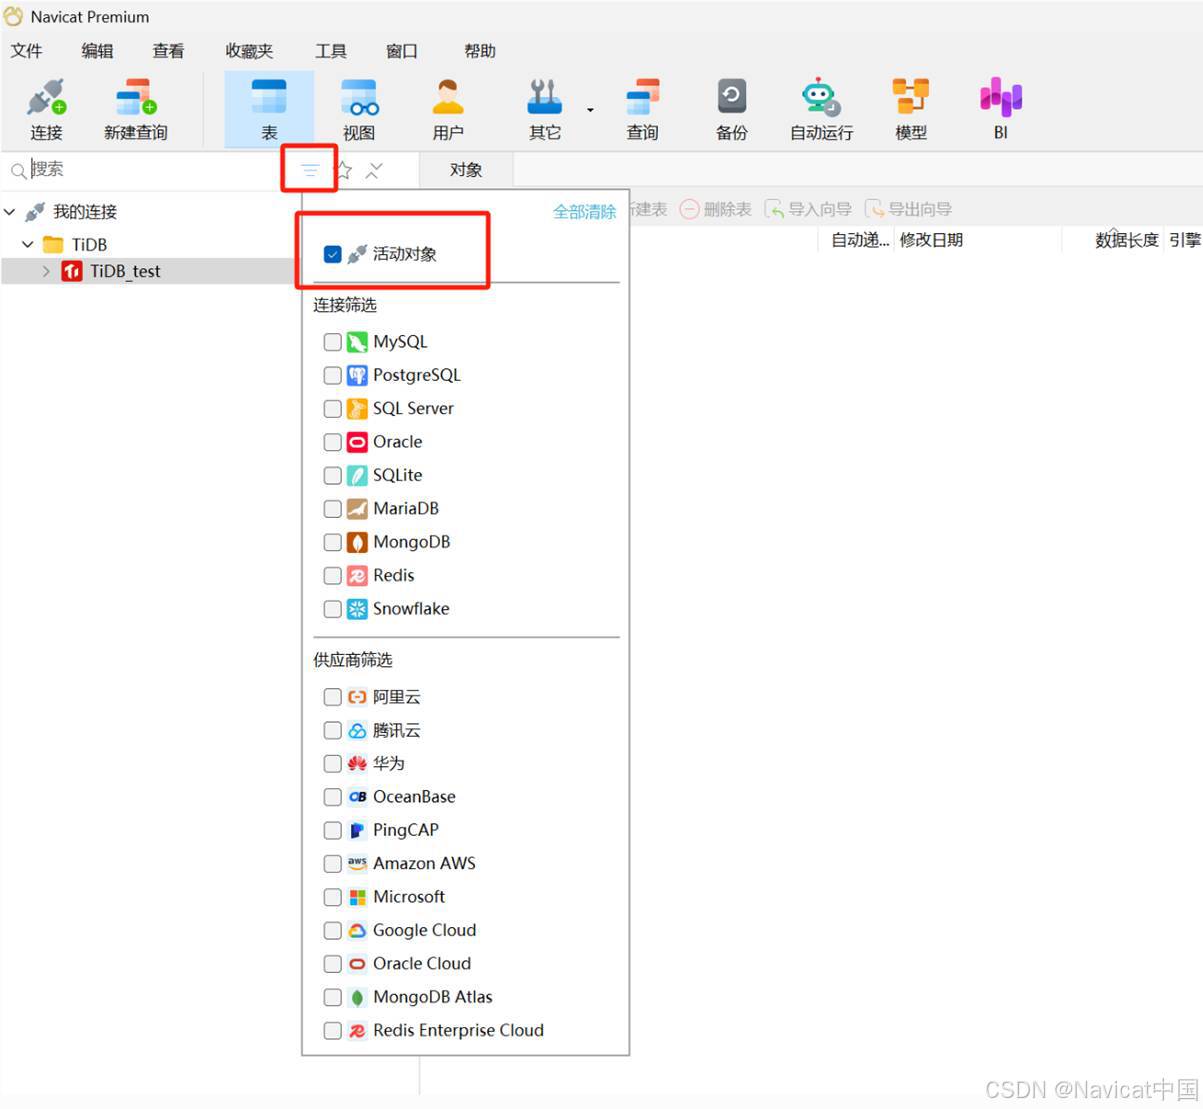Click the filter icon beside search box
Viewport: 1203px width, 1109px height.
(x=310, y=170)
